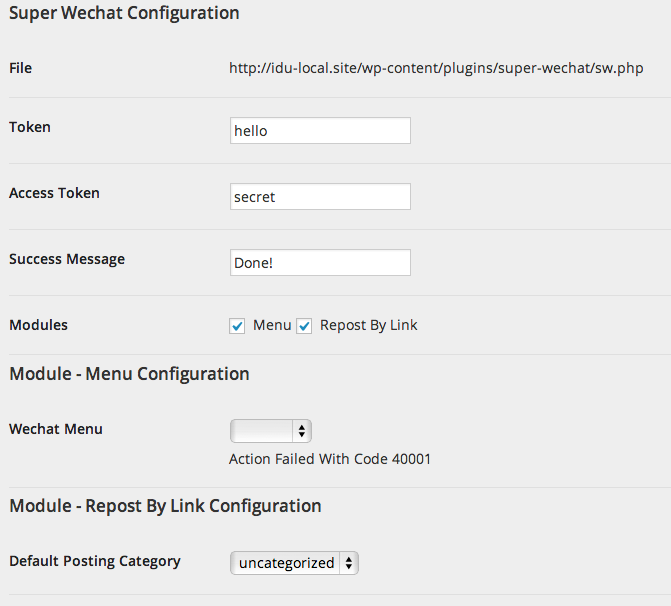Uncheck the Menu module checkbox
671x606 pixels.
pos(237,326)
